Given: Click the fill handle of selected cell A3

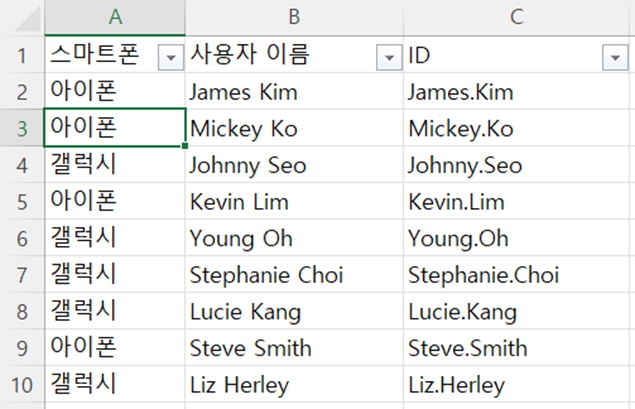Looking at the screenshot, I should point(185,145).
